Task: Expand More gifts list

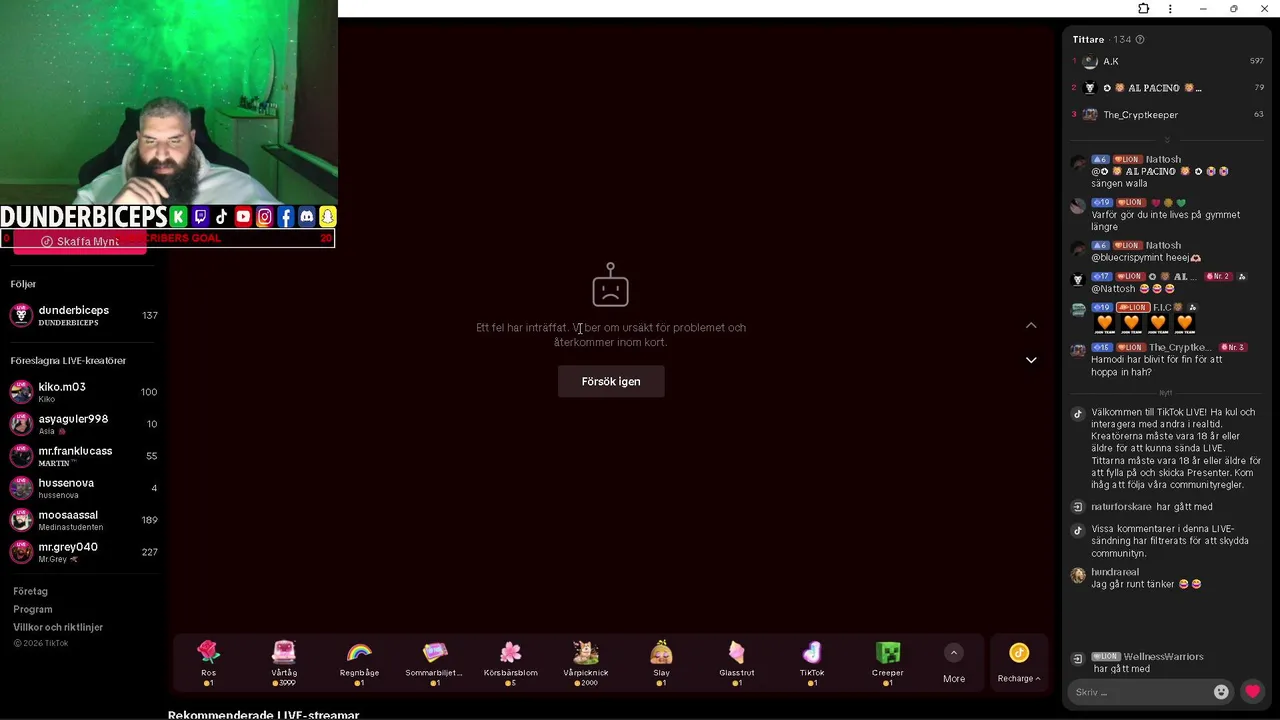Action: [x=954, y=662]
